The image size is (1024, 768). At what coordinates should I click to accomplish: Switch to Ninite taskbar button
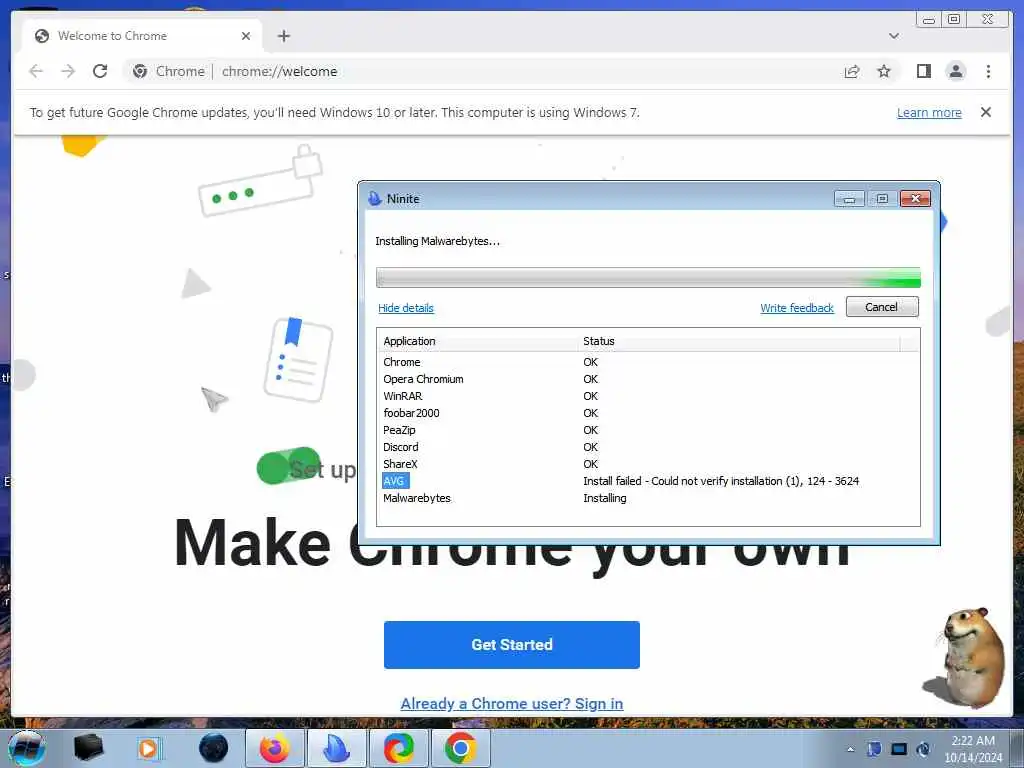click(336, 748)
